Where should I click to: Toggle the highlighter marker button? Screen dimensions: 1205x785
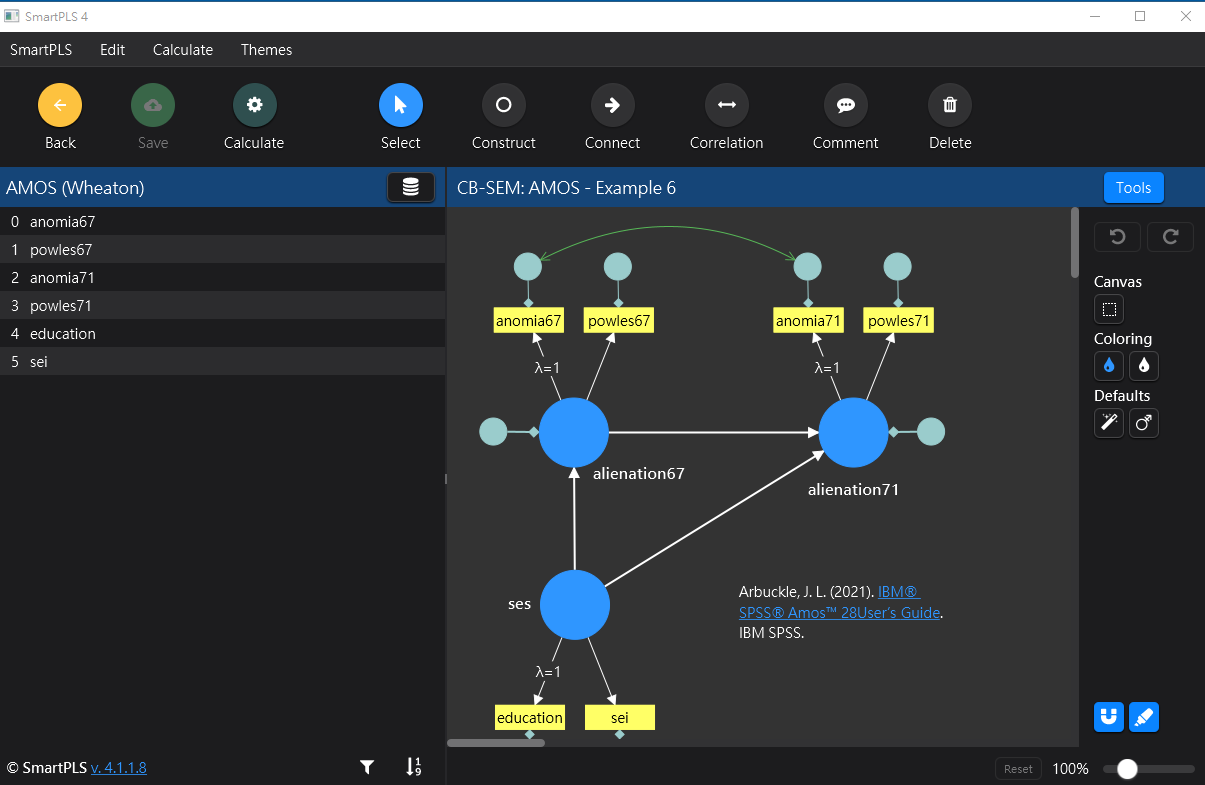coord(1144,717)
